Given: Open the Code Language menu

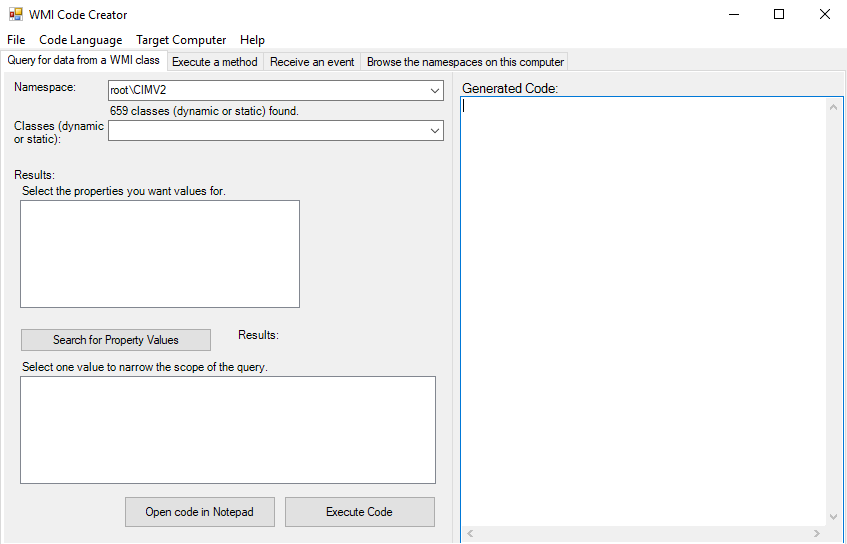Looking at the screenshot, I should [x=80, y=40].
